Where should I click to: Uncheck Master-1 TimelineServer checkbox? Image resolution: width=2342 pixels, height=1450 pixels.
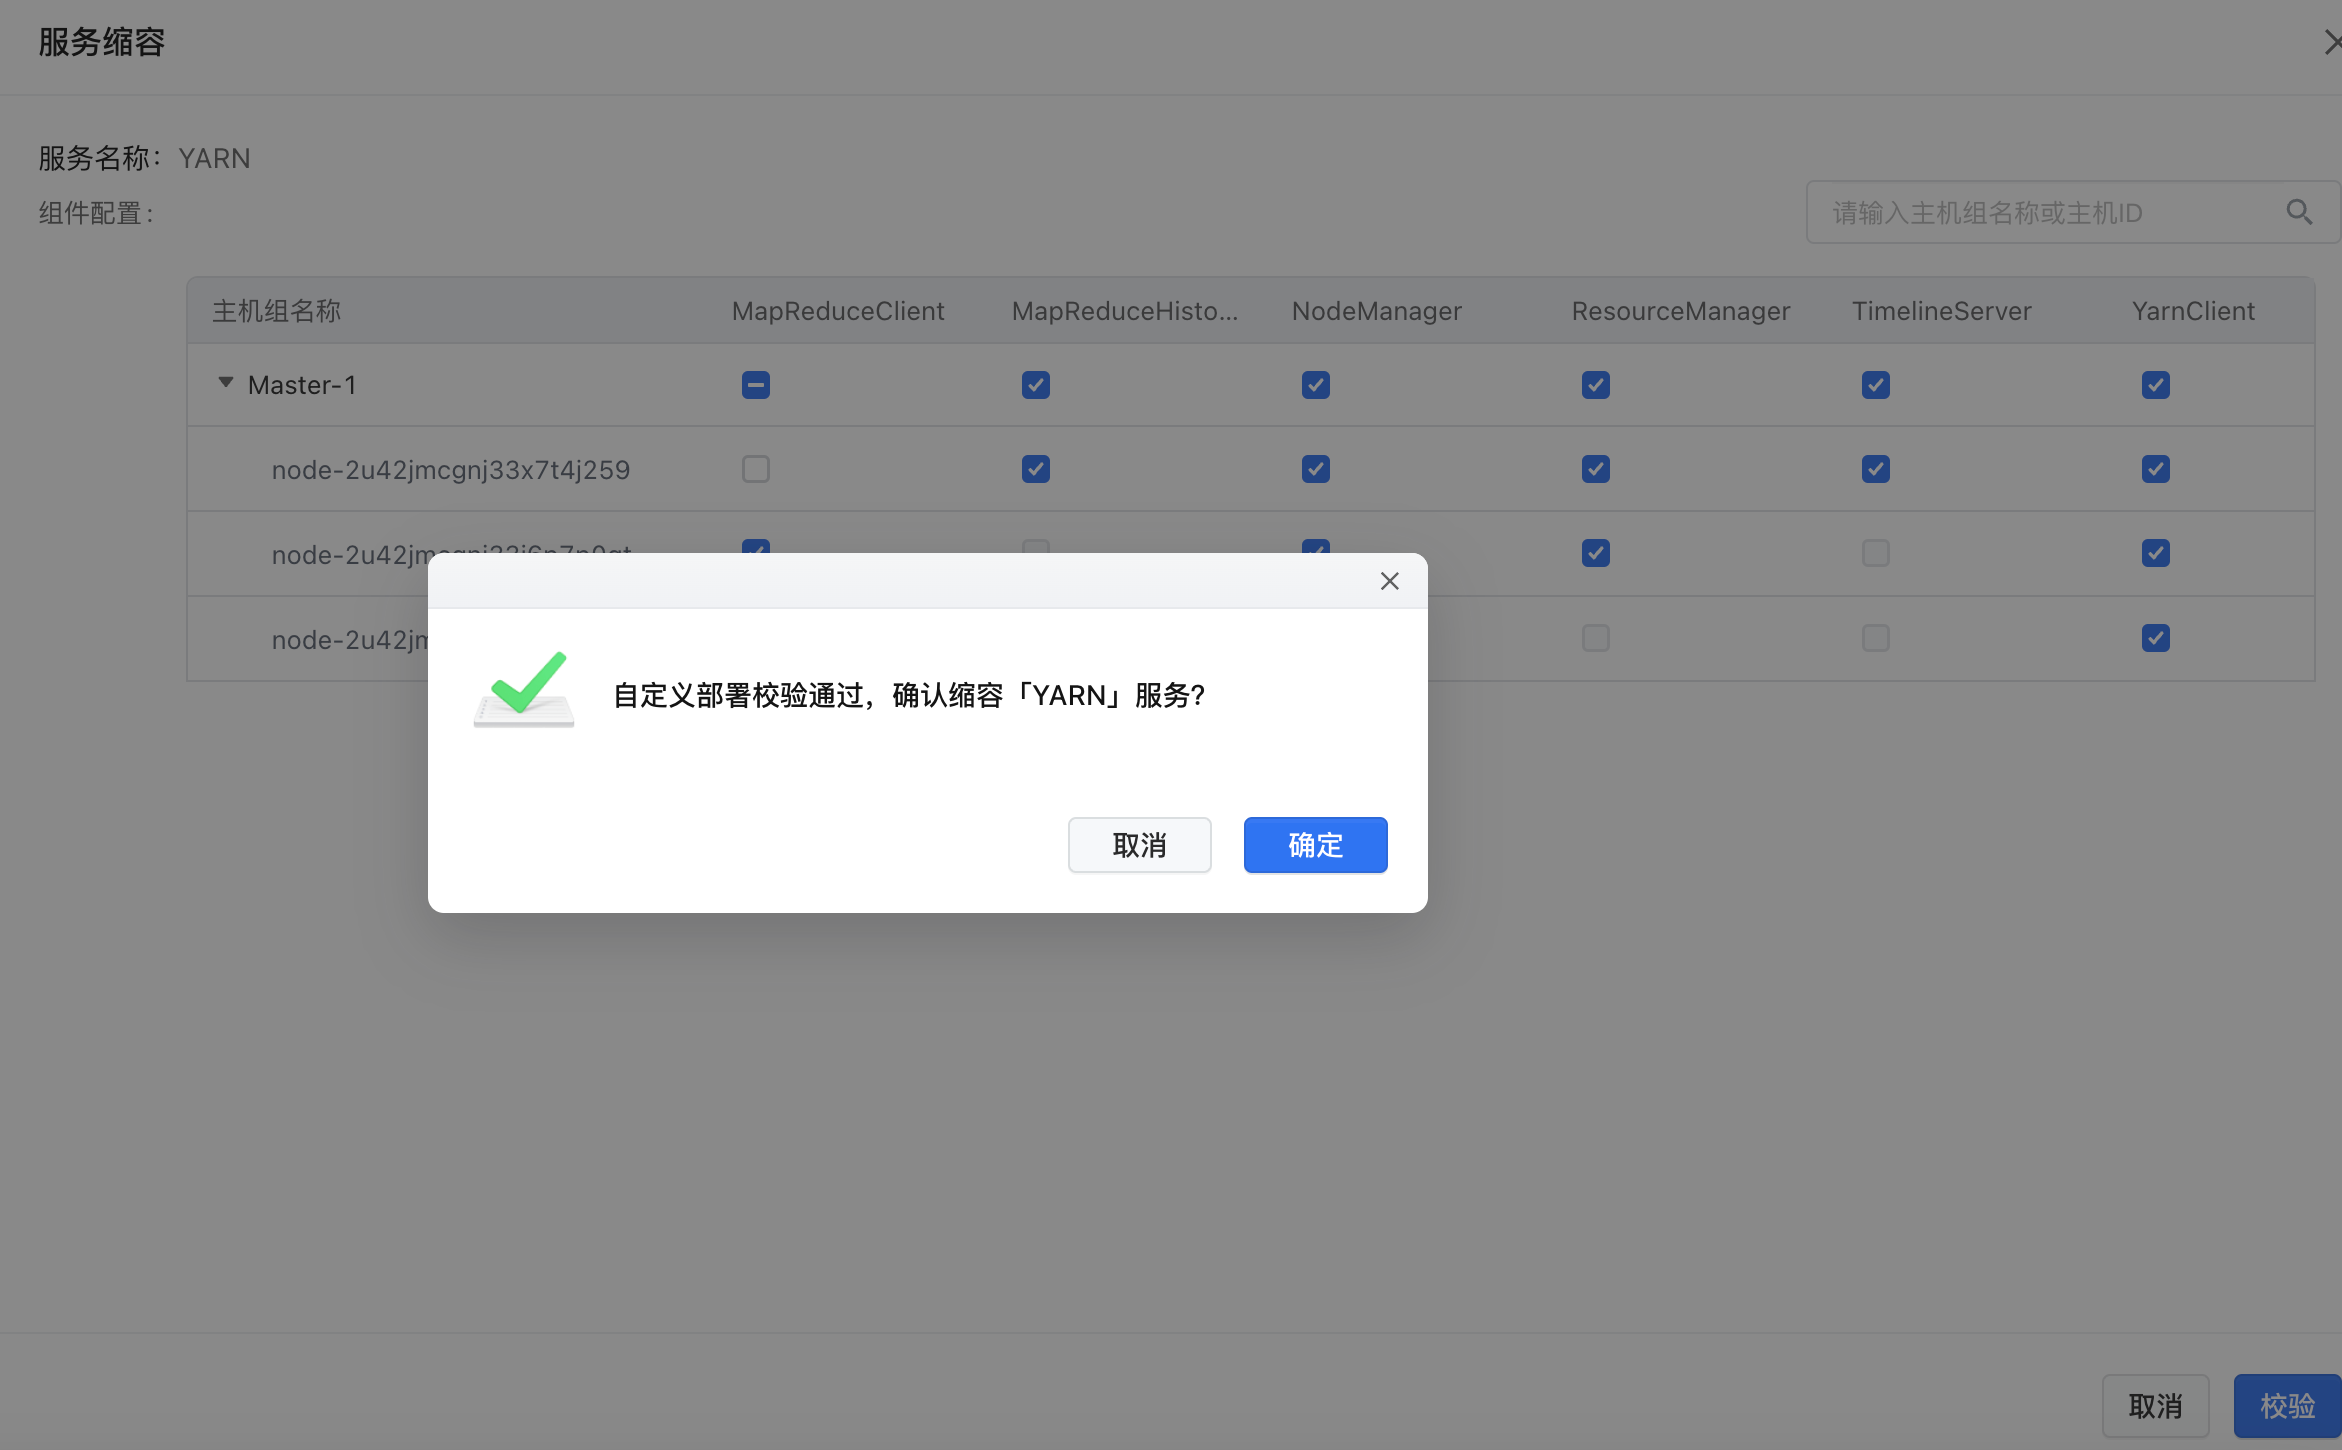click(1876, 385)
